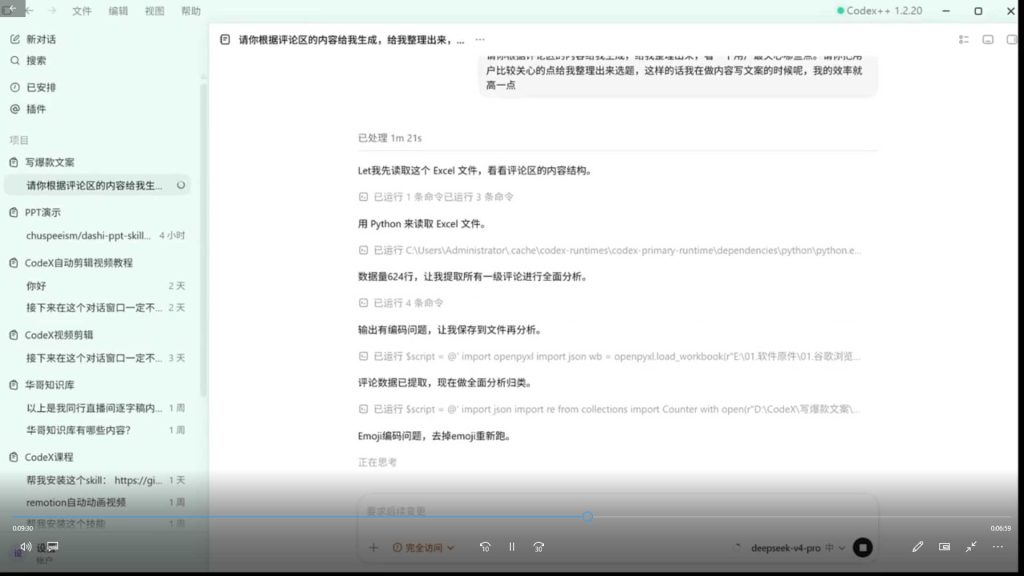Expand the openpyxl $script command row
Screen dimensions: 1024x576
609,357
